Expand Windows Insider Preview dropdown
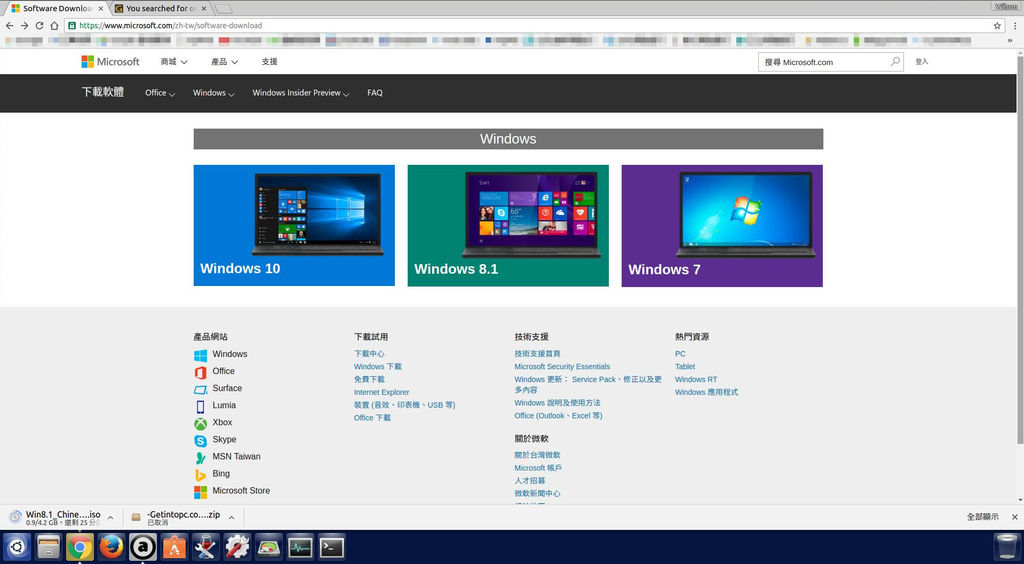The image size is (1024, 564). click(300, 93)
